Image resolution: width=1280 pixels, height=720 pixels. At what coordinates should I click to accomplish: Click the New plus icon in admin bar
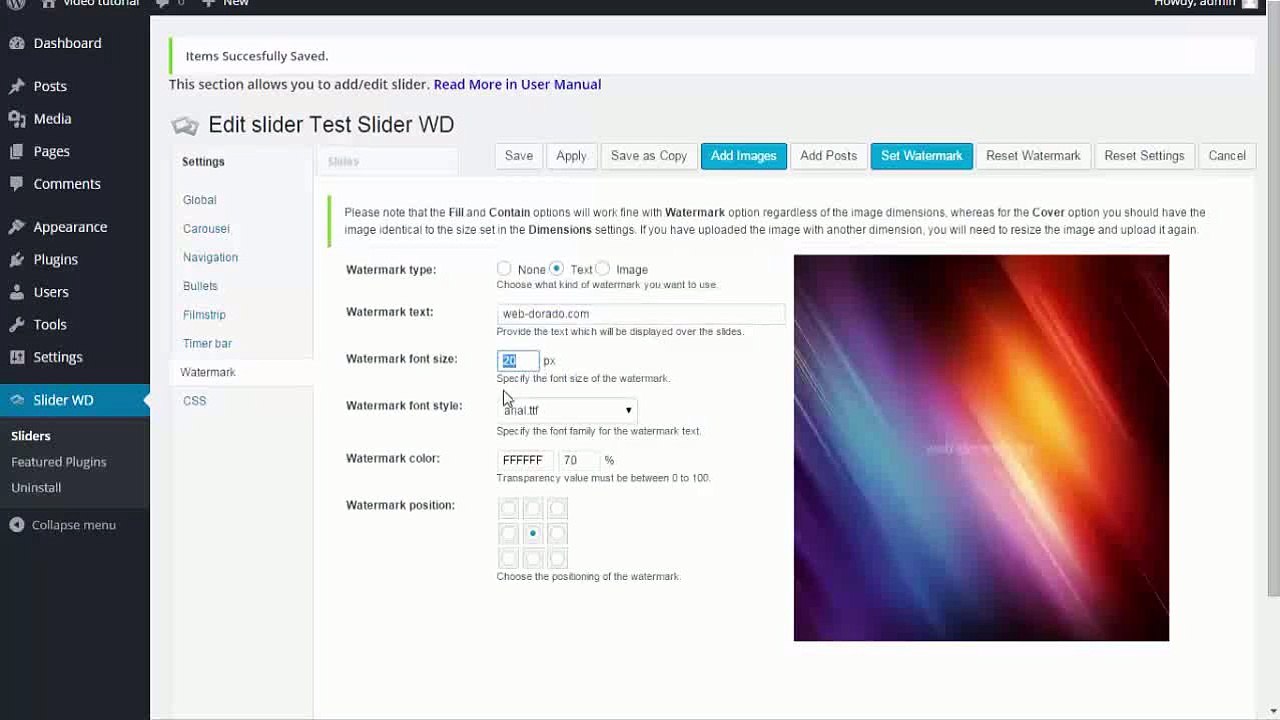pos(208,3)
